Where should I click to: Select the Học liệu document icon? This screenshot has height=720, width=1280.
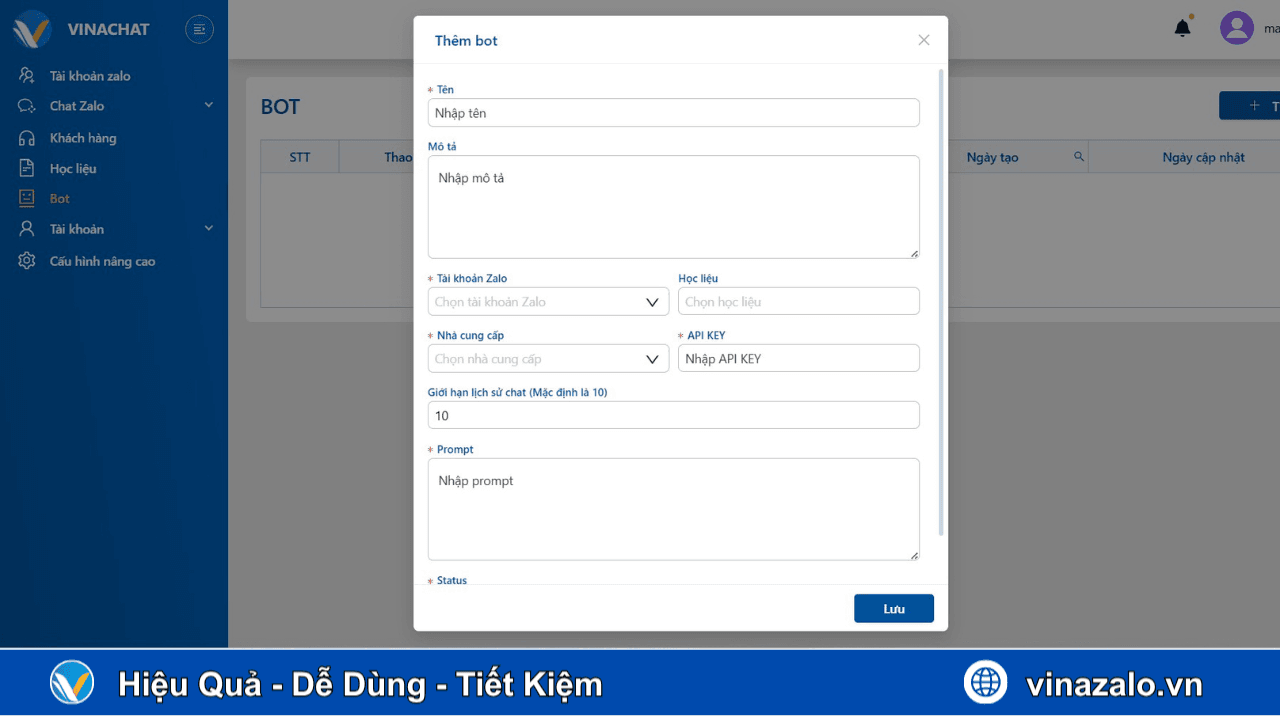point(27,168)
